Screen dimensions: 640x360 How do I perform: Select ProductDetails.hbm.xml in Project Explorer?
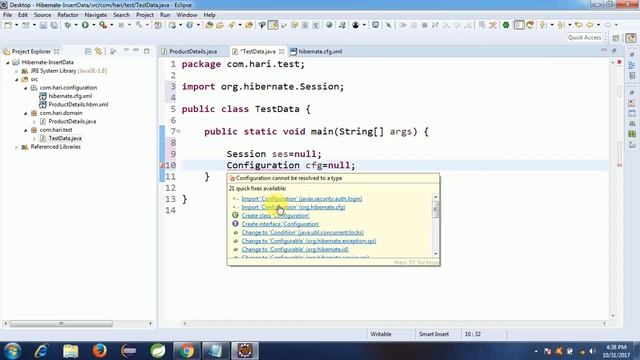(78, 104)
